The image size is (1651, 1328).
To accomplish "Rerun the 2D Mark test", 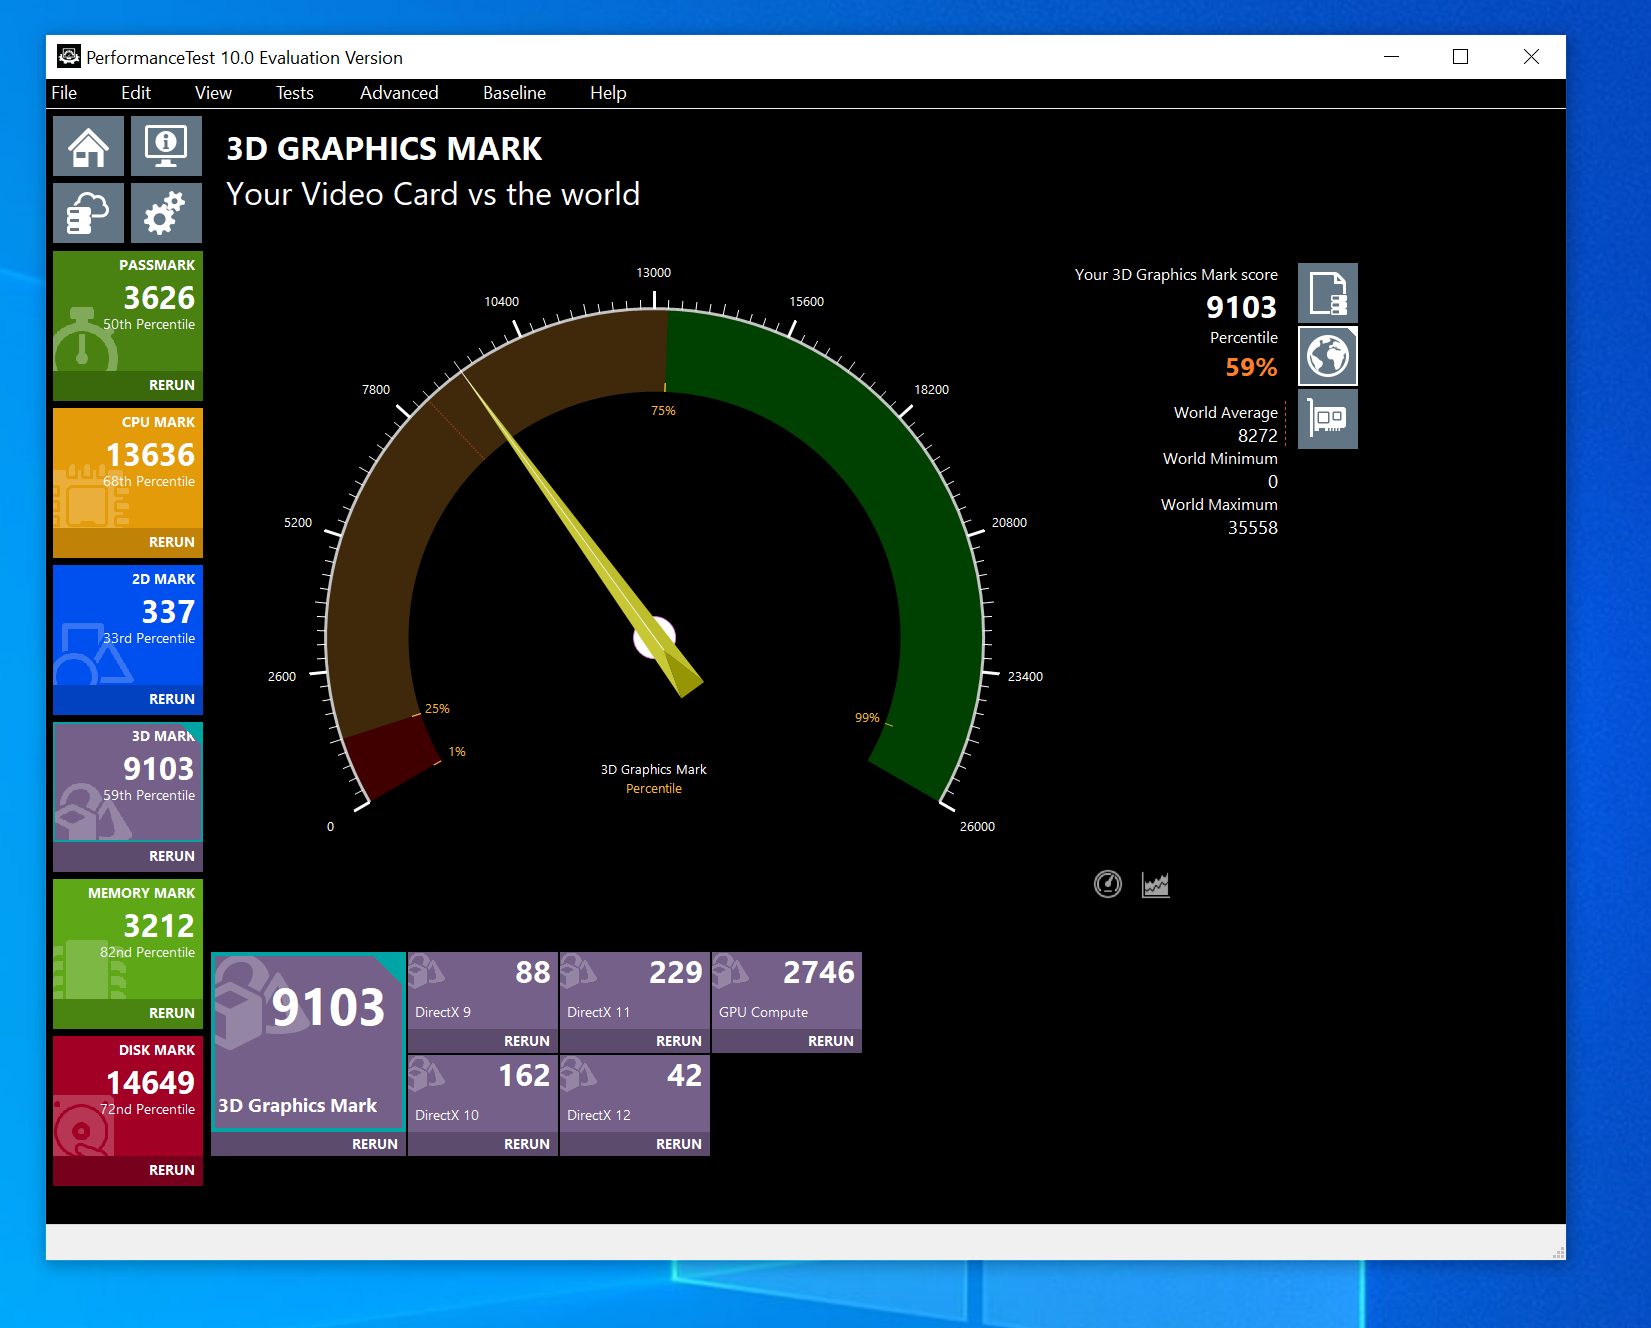I will point(172,699).
